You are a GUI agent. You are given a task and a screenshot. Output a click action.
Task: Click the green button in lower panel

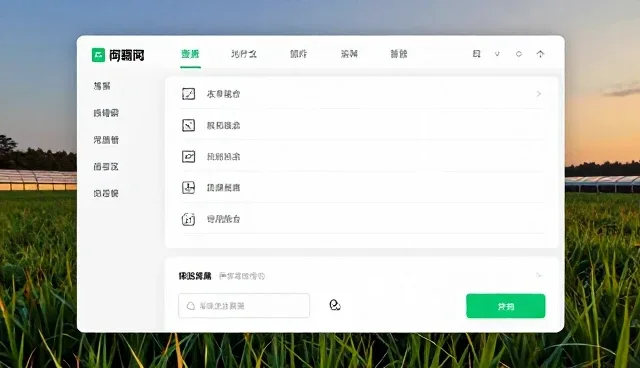point(506,306)
